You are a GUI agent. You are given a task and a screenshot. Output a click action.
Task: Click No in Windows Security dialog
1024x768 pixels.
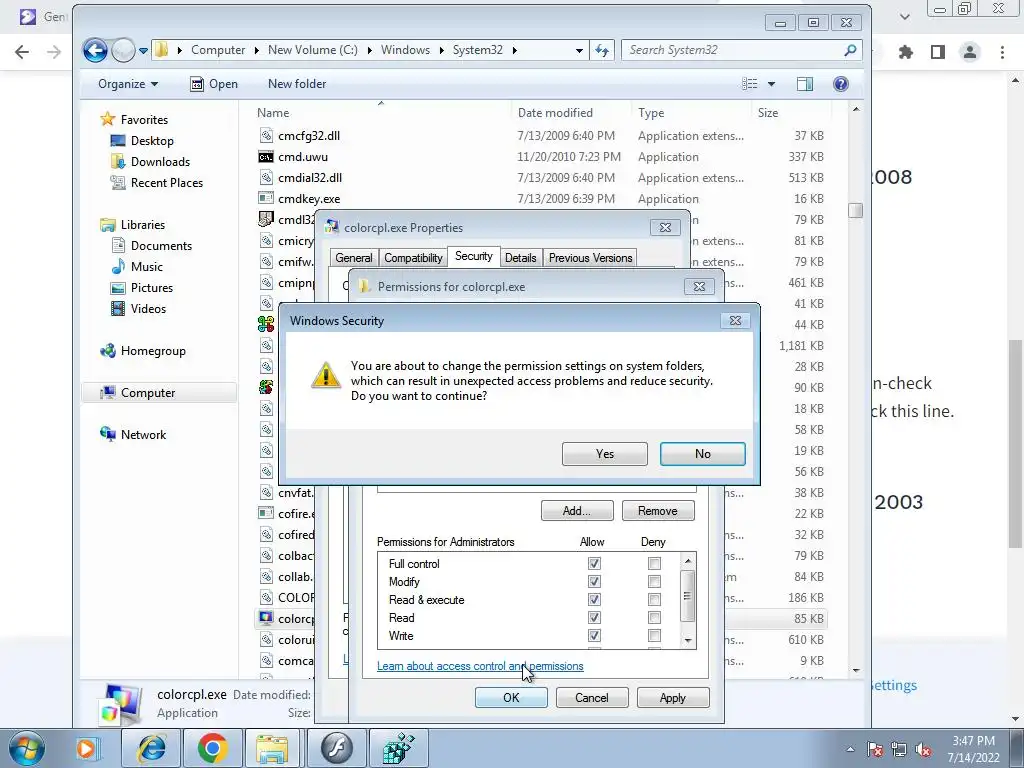point(703,454)
